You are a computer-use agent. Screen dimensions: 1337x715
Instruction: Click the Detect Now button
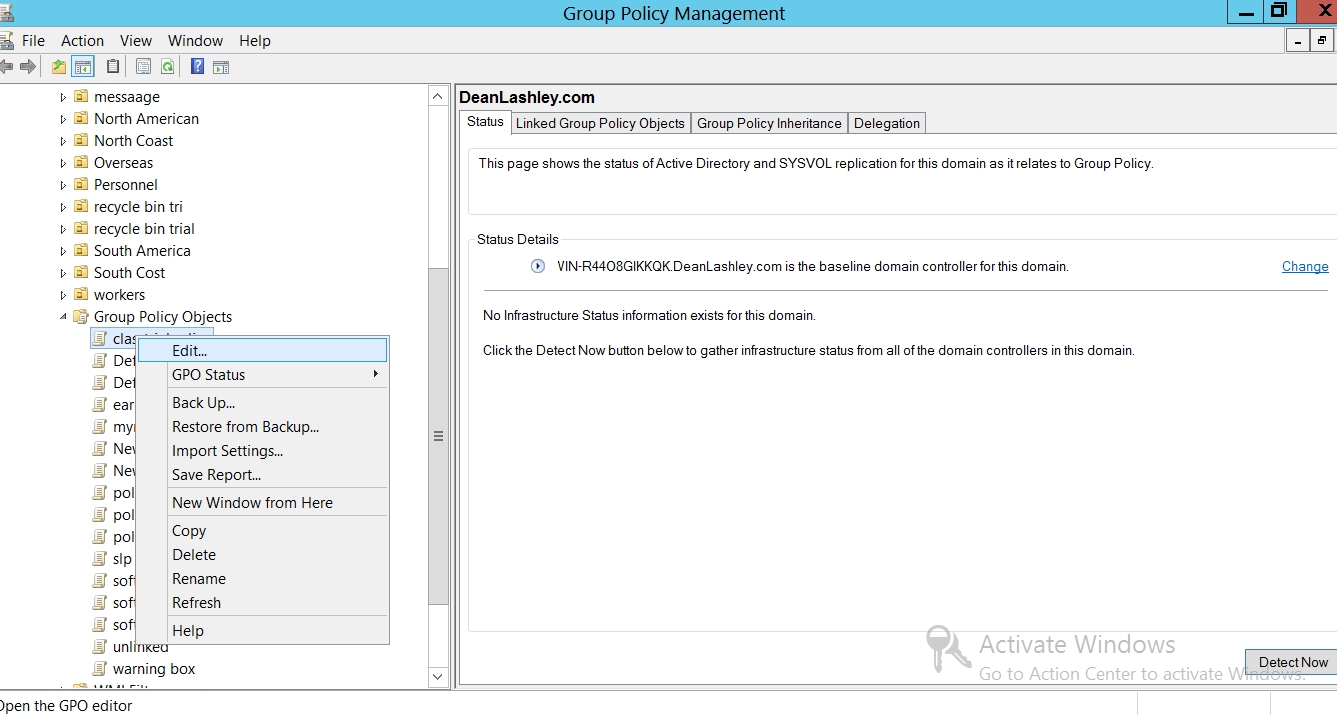(1292, 662)
